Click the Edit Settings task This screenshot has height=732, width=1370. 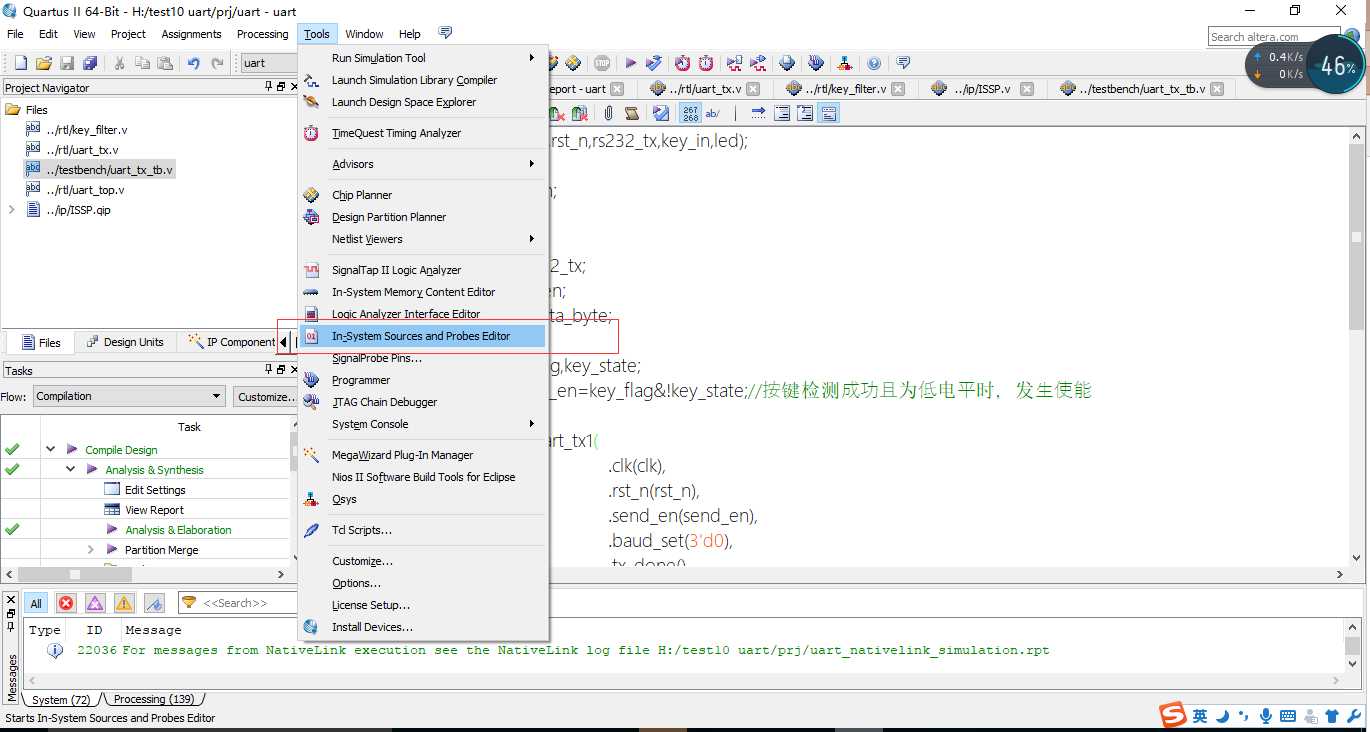[155, 490]
